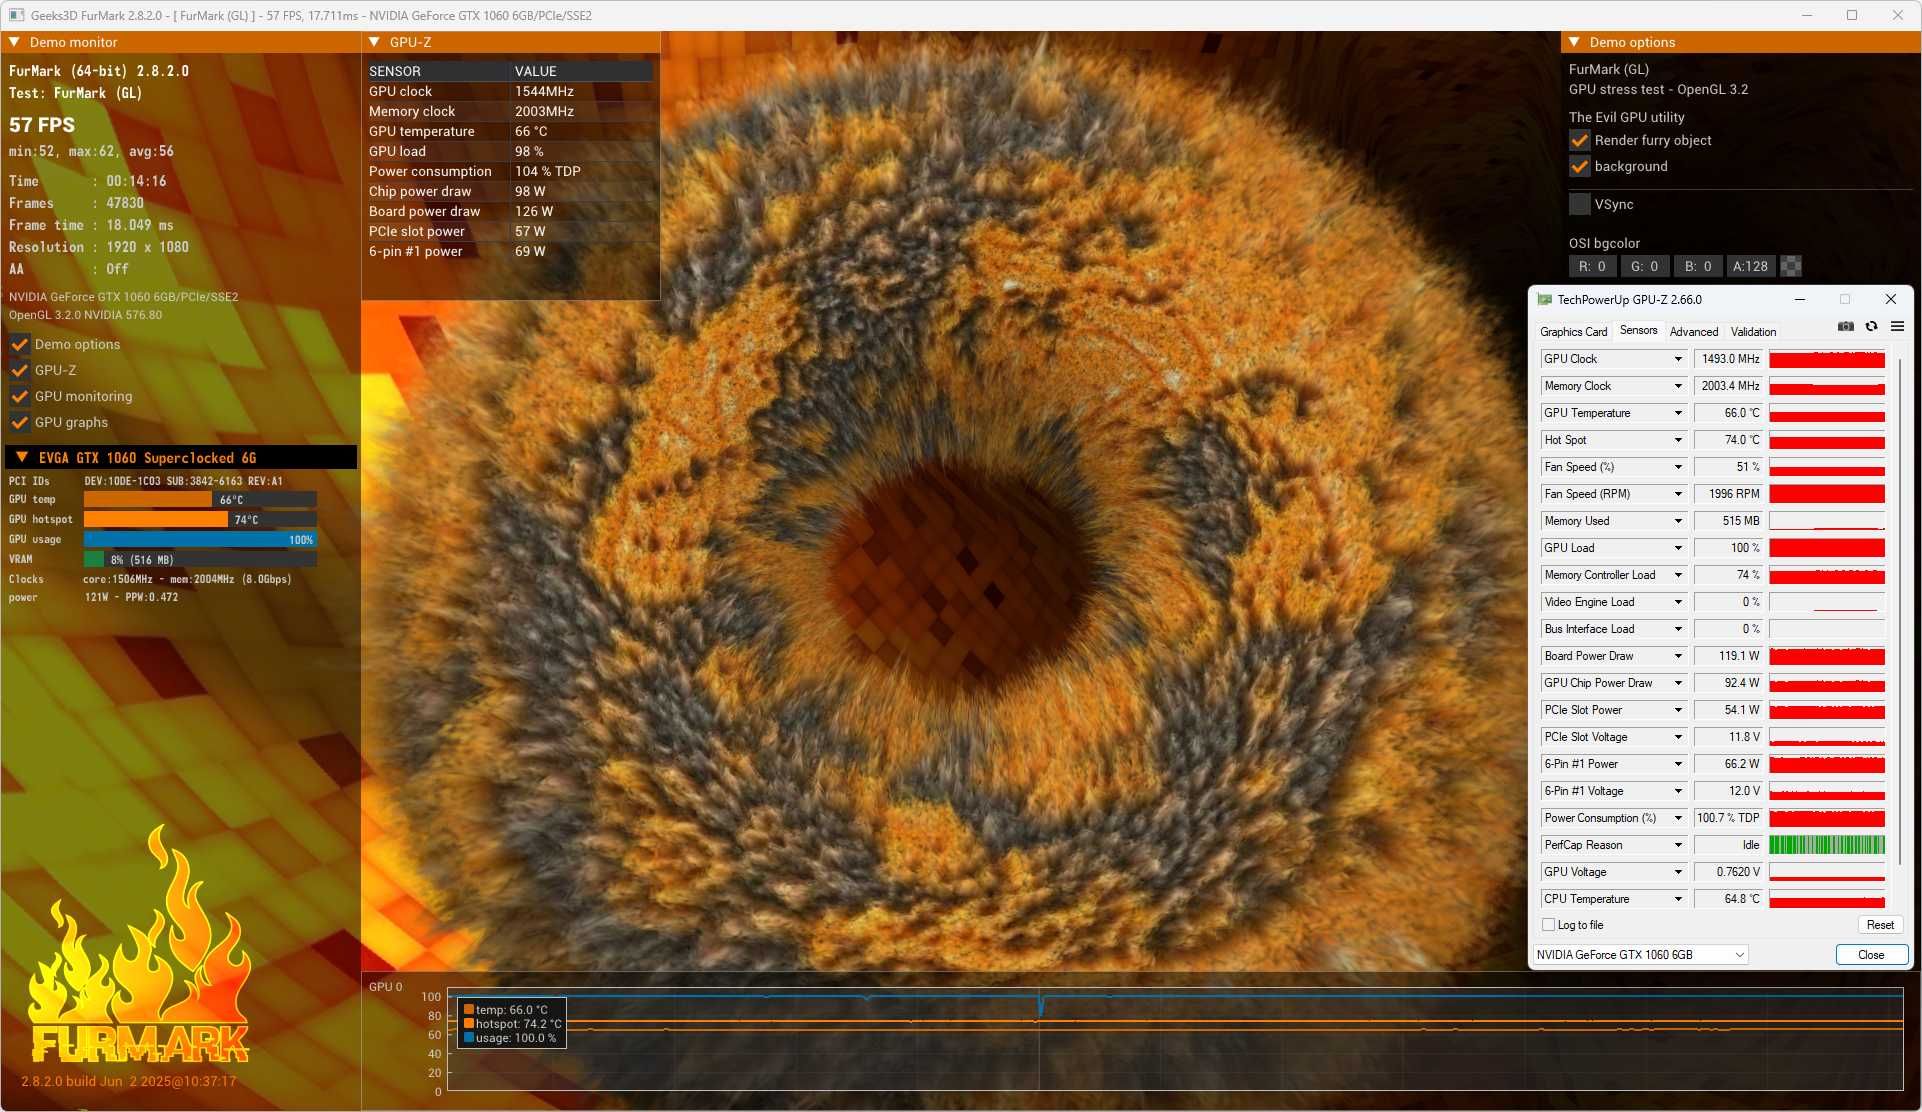Open the GPU Temperature sensor dropdown
This screenshot has height=1112, width=1922.
point(1678,413)
